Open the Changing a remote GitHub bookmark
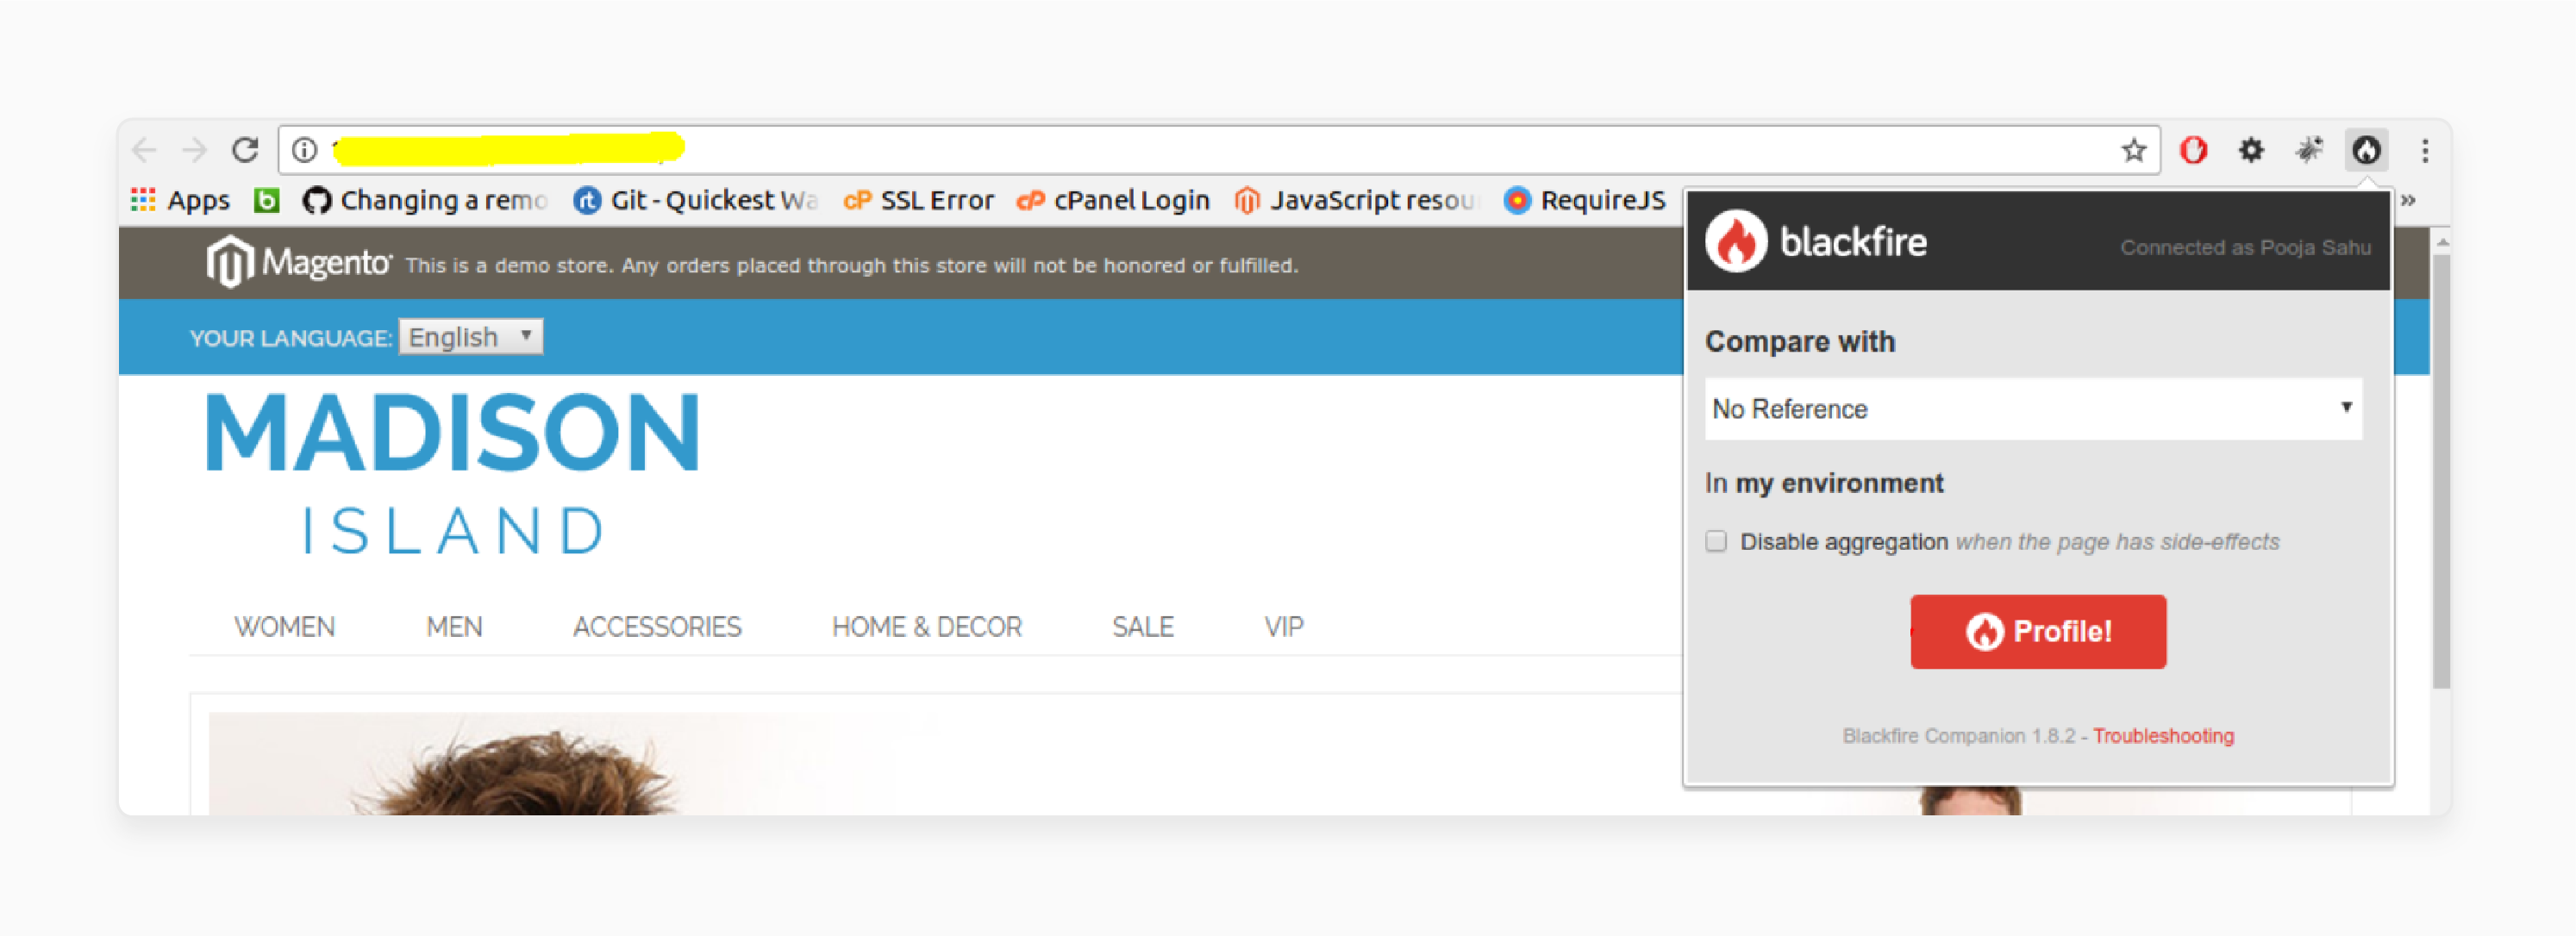The image size is (2576, 936). [426, 200]
